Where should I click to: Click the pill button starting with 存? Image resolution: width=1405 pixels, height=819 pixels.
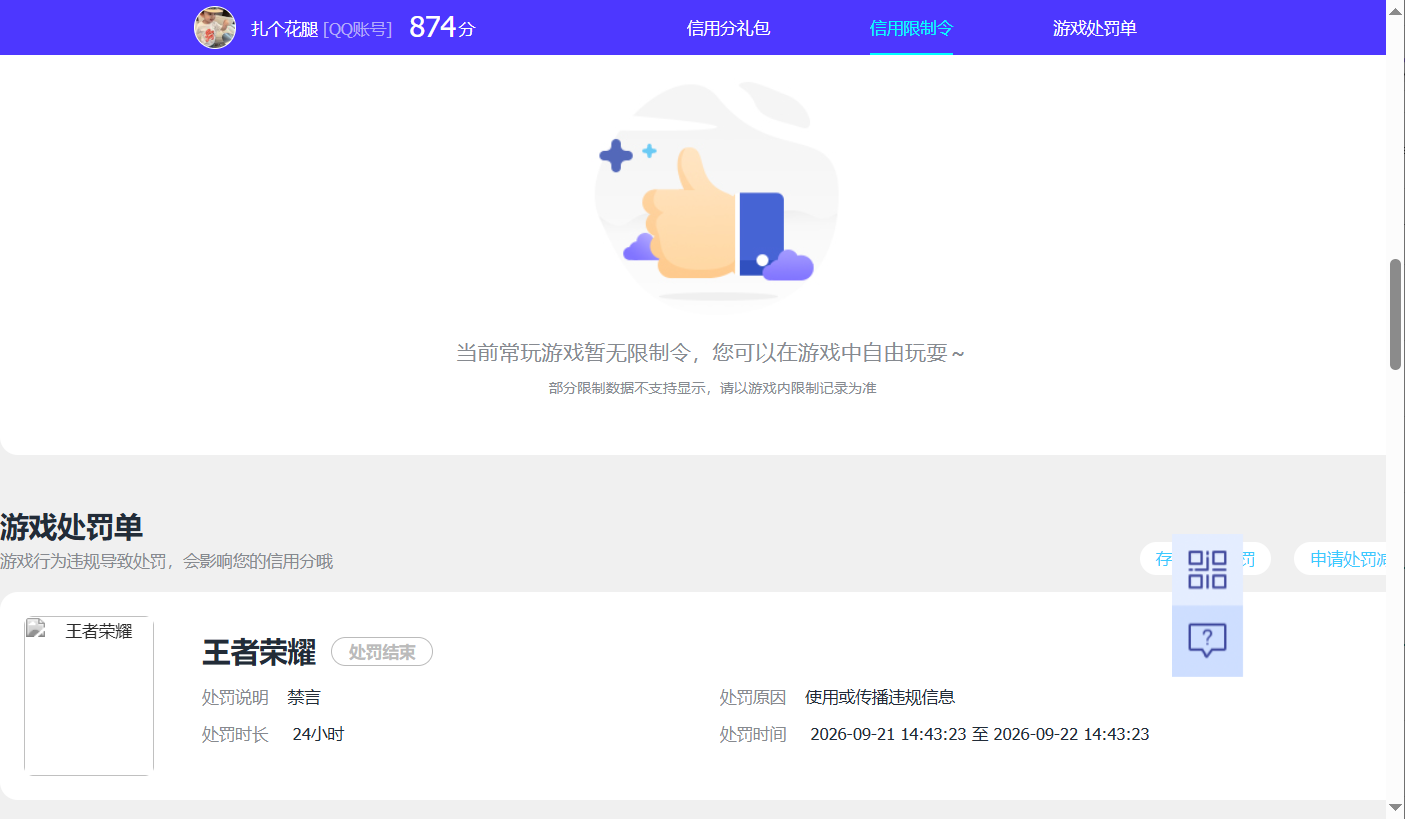tap(1205, 559)
